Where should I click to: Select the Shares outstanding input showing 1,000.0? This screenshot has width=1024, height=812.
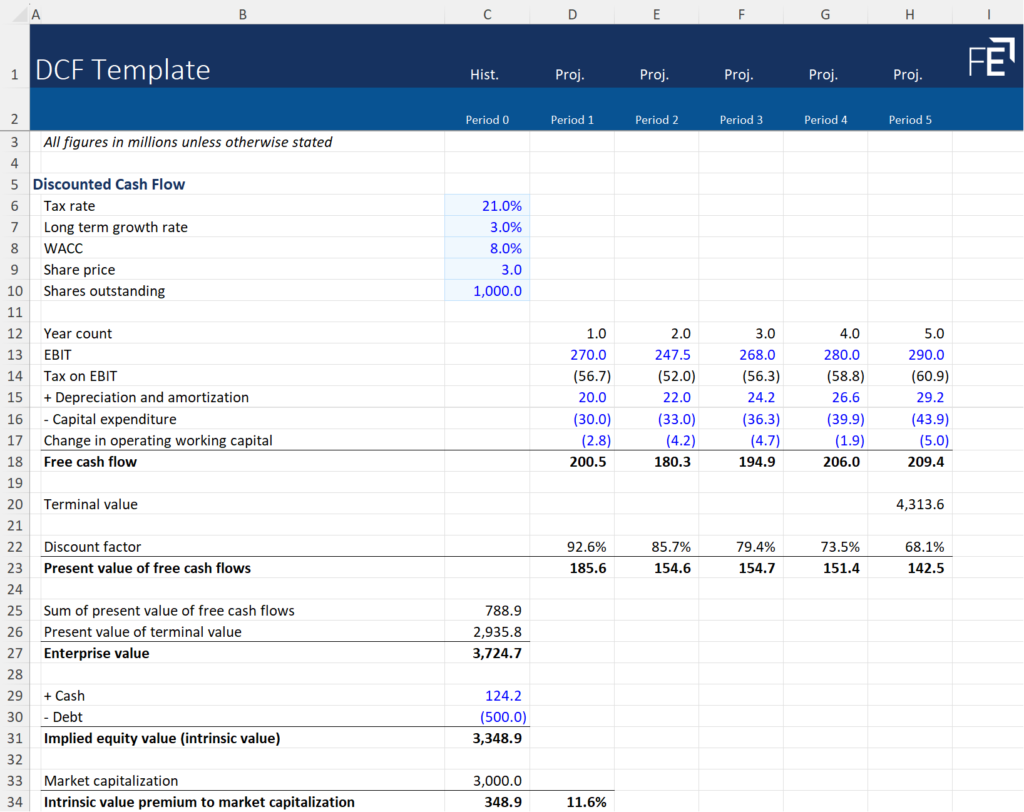click(487, 290)
